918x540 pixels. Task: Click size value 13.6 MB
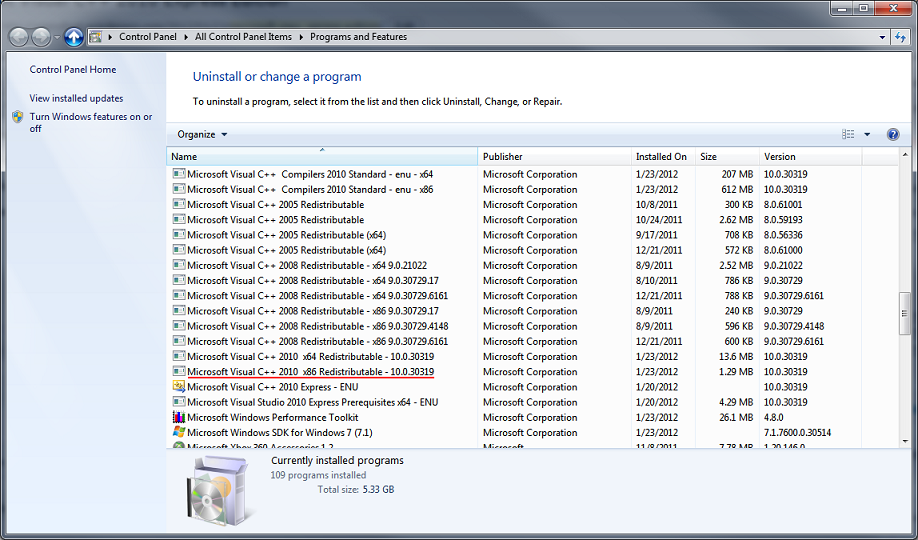(x=736, y=356)
